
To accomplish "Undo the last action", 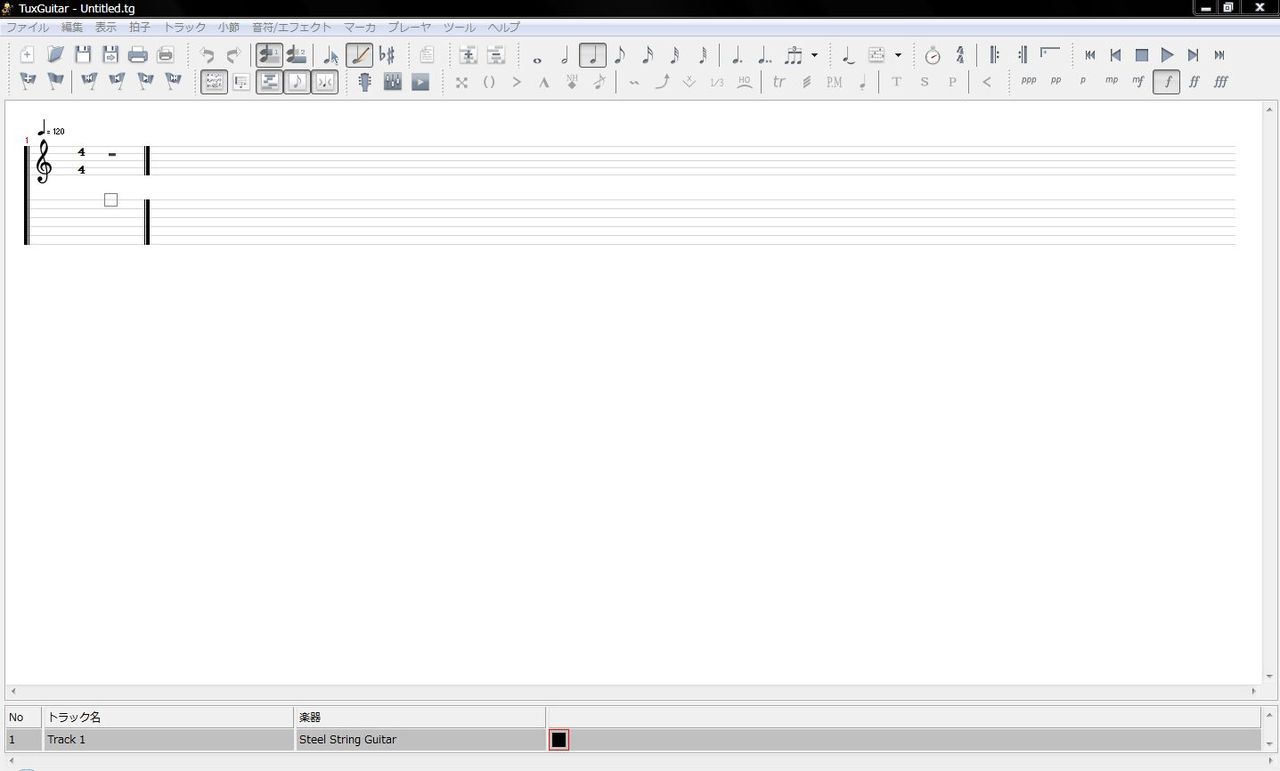I will (207, 55).
